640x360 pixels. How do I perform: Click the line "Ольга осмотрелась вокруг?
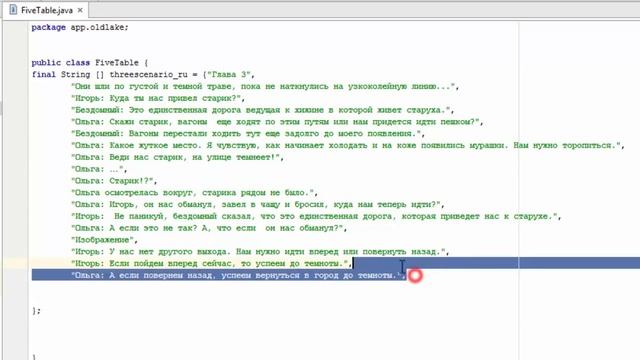[x=194, y=192]
